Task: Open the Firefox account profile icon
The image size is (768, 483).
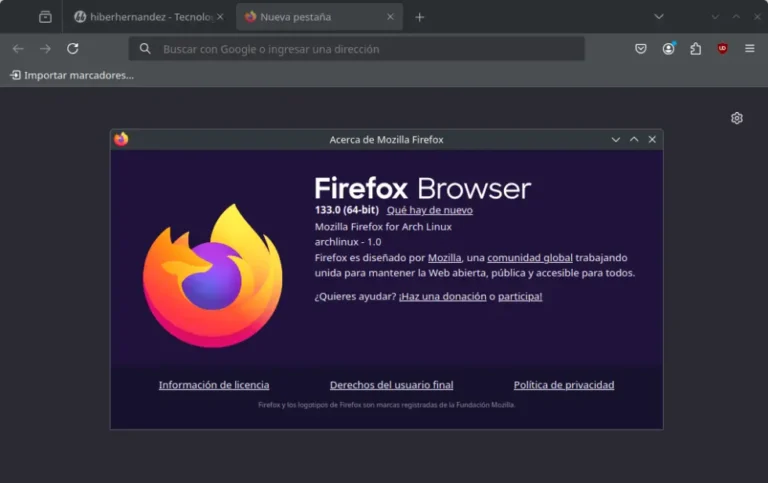Action: pyautogui.click(x=668, y=48)
